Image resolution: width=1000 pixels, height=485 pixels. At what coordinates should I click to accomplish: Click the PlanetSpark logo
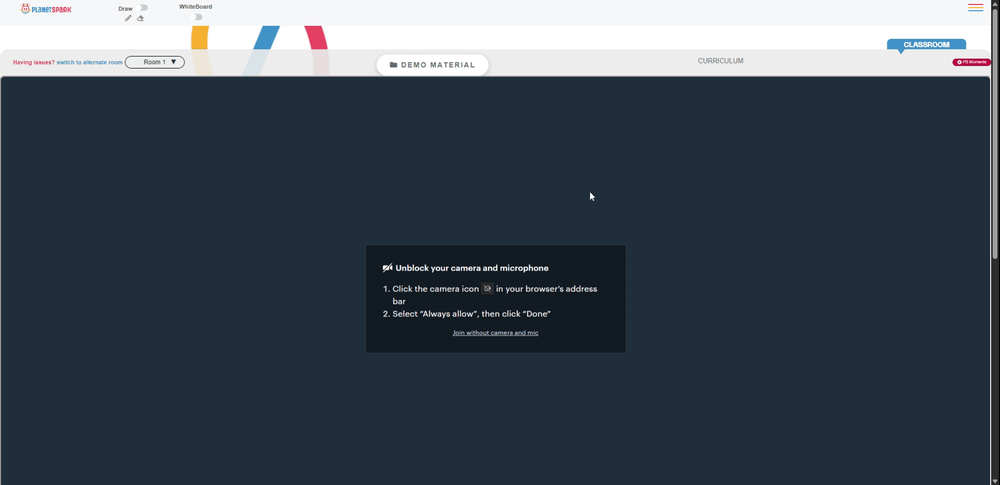pyautogui.click(x=46, y=9)
